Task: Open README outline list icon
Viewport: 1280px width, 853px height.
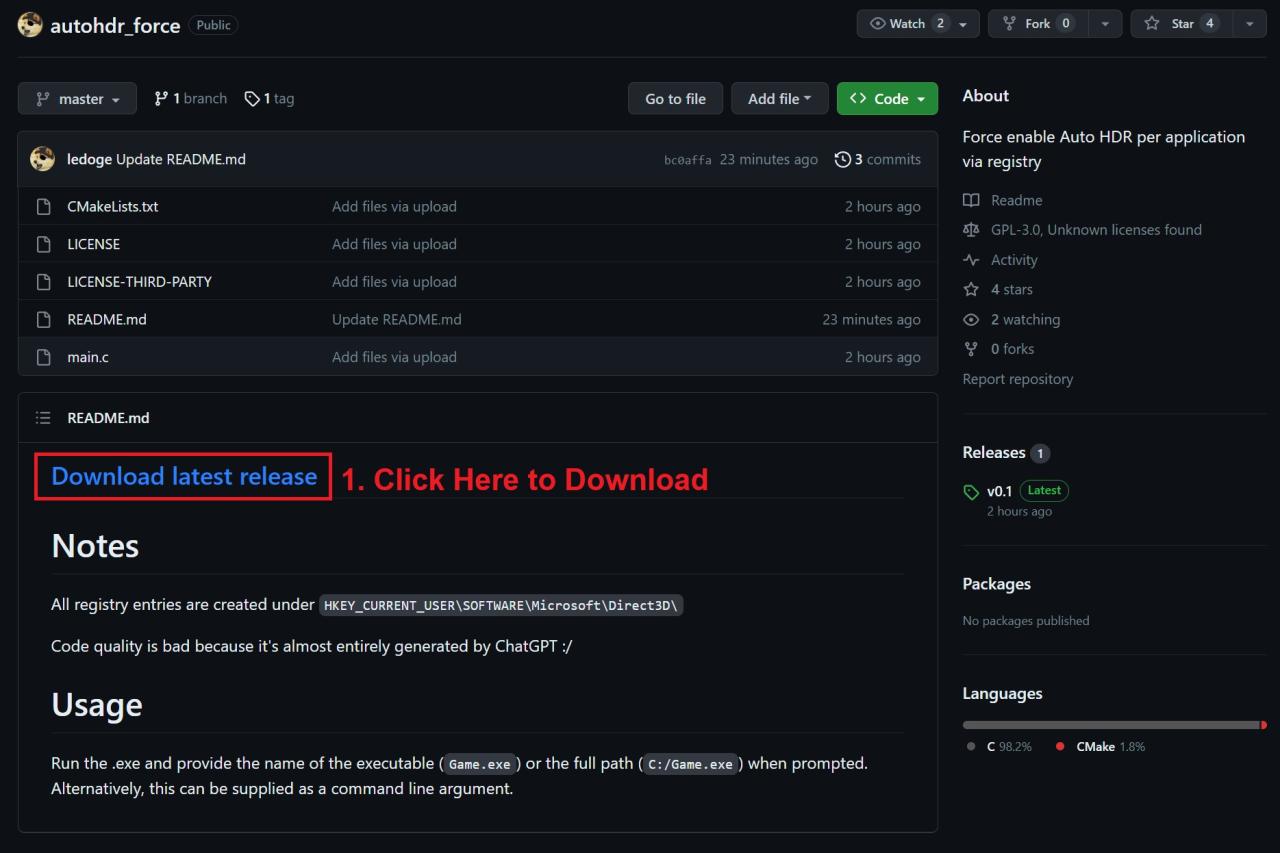Action: (x=43, y=418)
